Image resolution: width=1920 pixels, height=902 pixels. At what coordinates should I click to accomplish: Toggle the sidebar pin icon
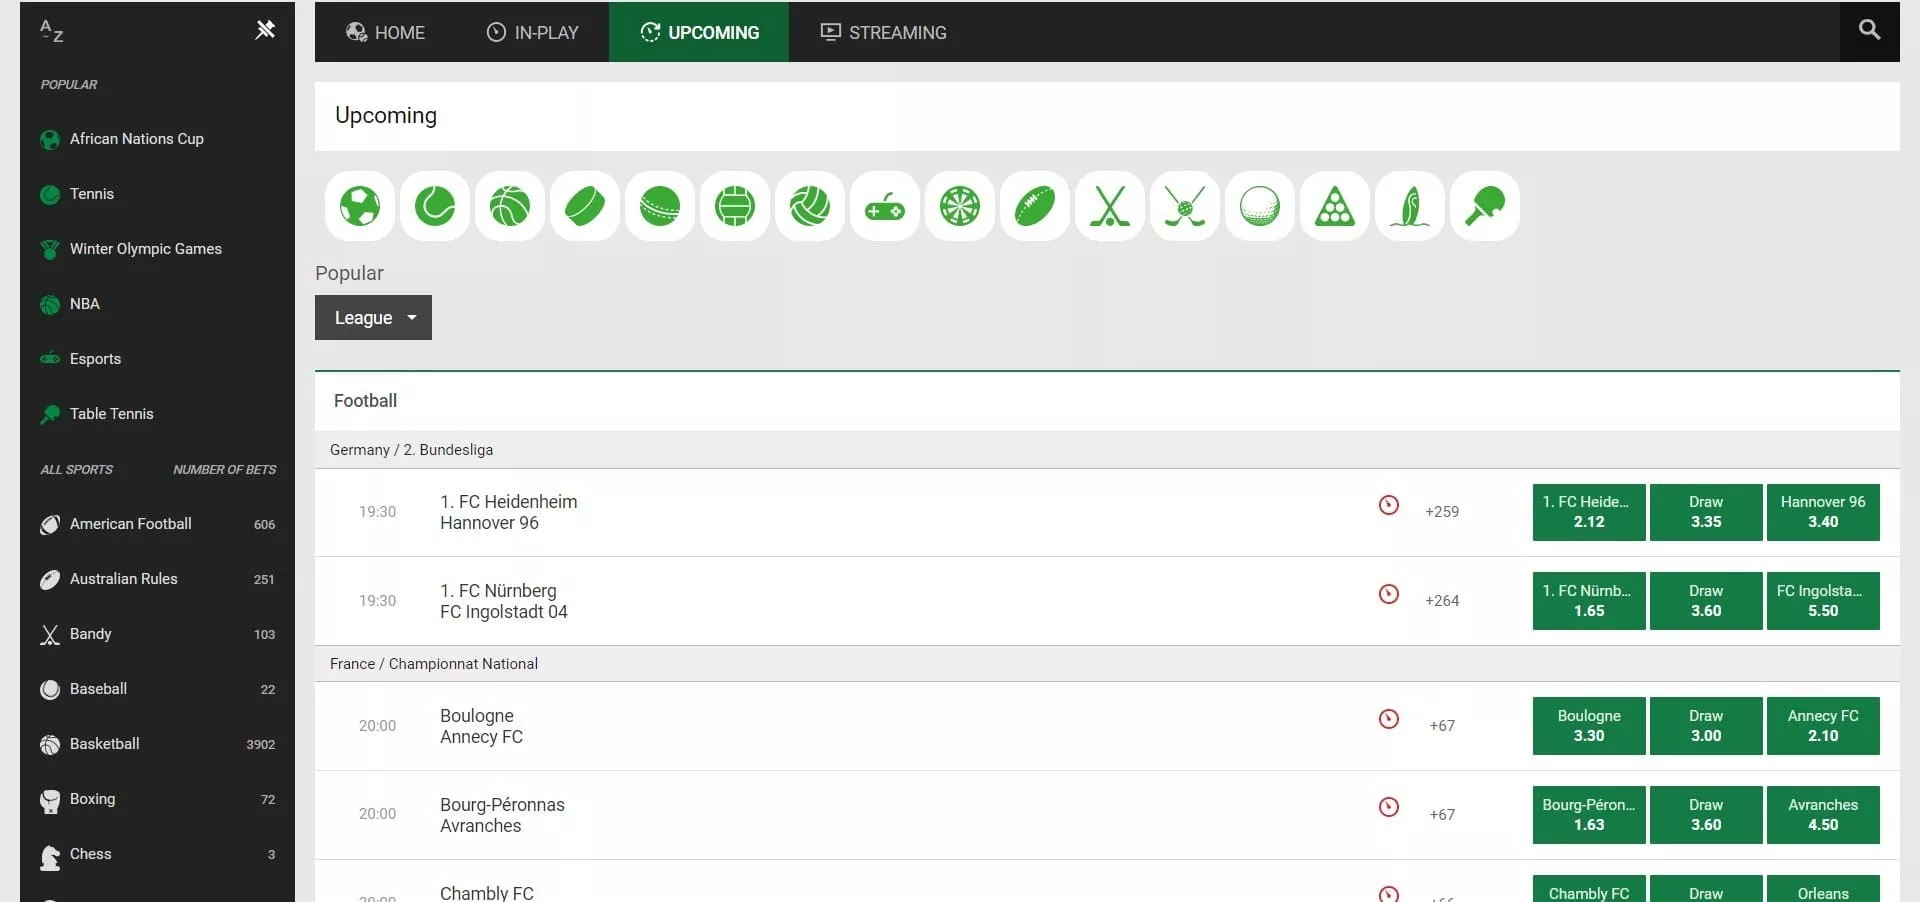265,30
